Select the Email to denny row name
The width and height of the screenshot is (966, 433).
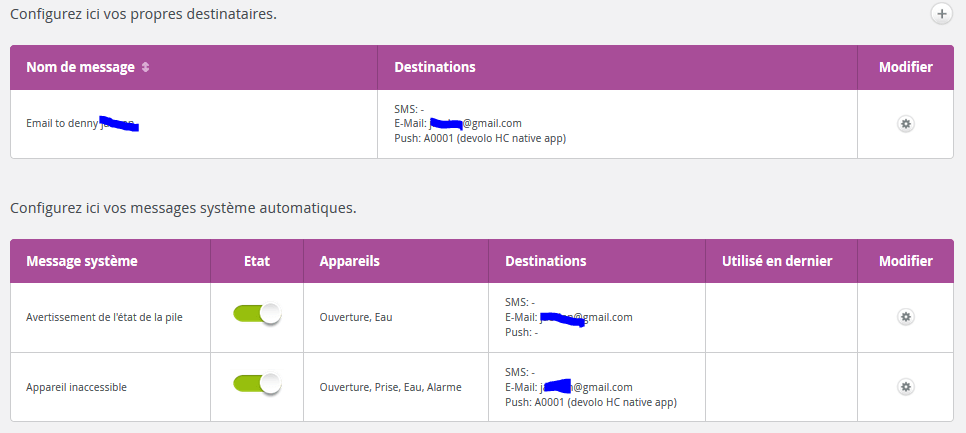point(82,124)
